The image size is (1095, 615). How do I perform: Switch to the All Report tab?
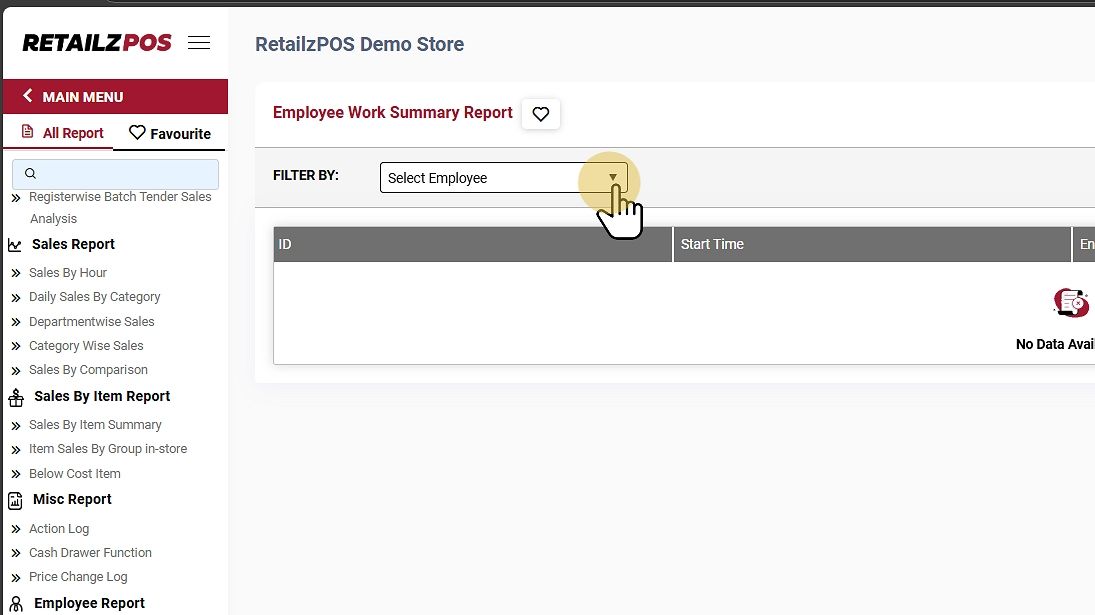pos(62,133)
